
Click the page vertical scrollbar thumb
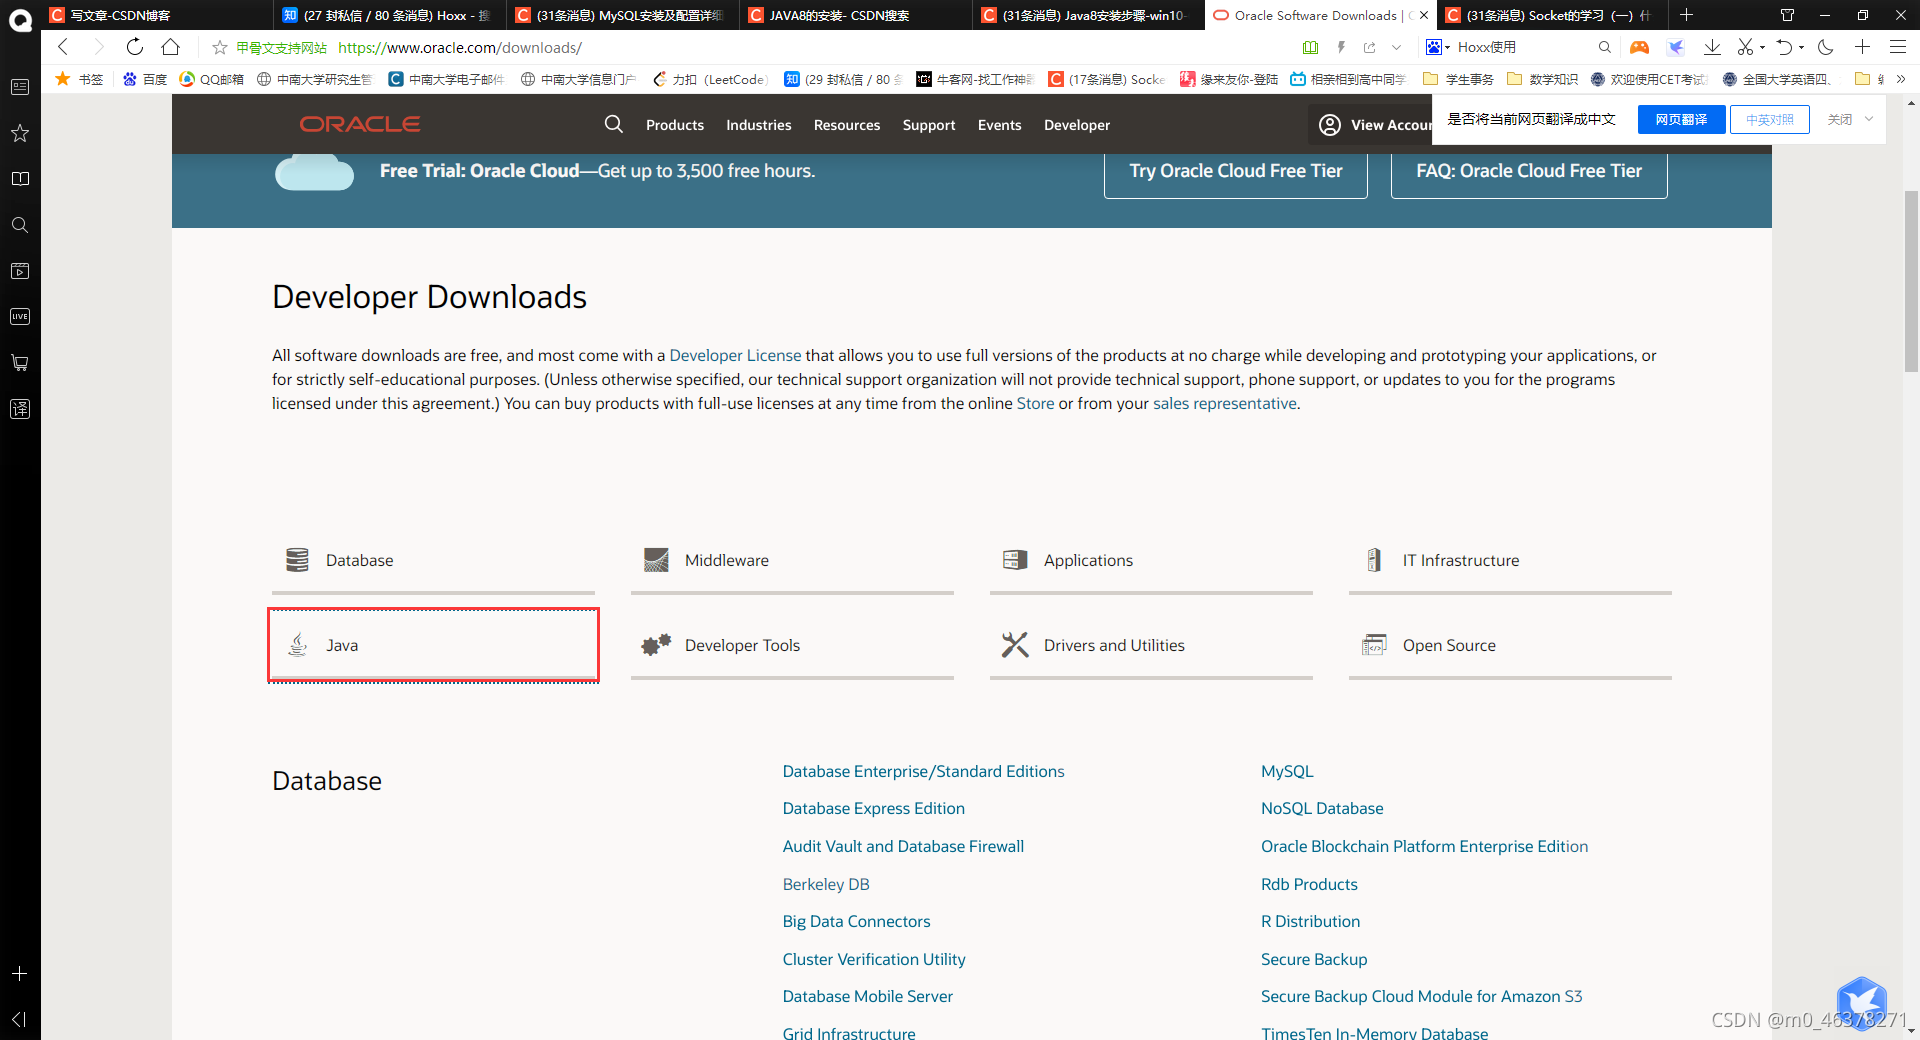click(x=1911, y=281)
